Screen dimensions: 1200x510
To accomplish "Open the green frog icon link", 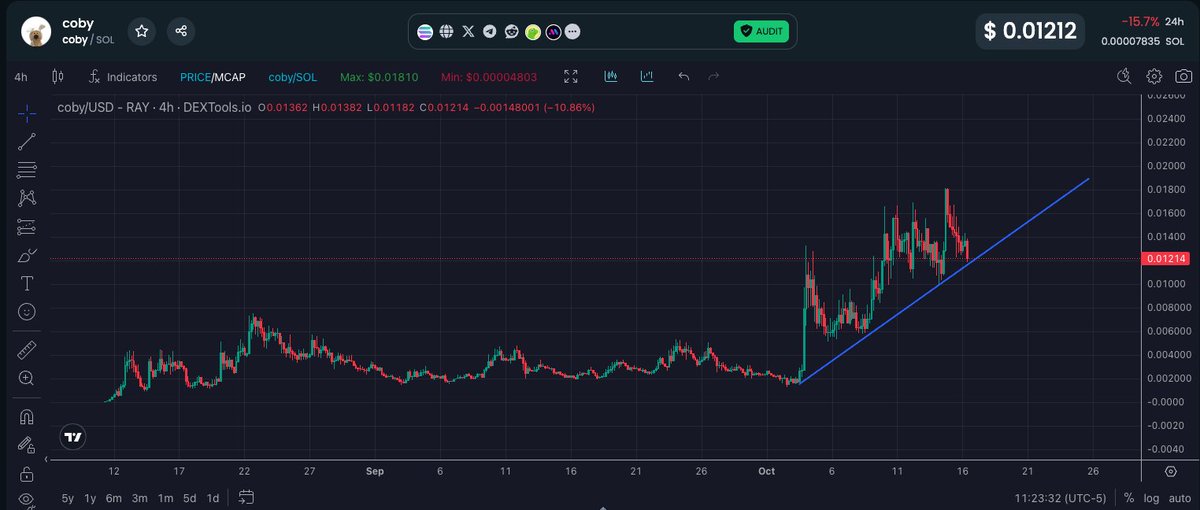I will tap(533, 32).
